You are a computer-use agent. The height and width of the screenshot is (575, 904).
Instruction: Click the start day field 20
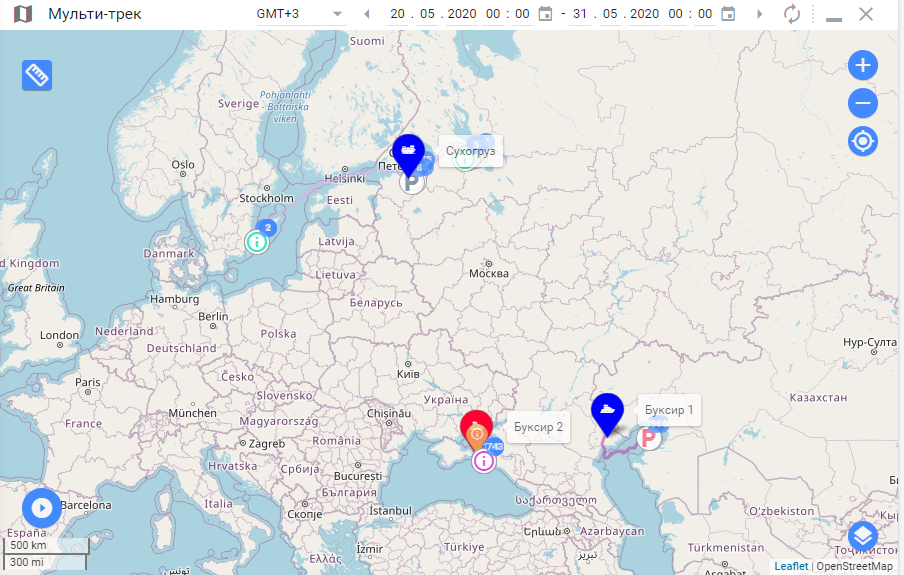[398, 14]
